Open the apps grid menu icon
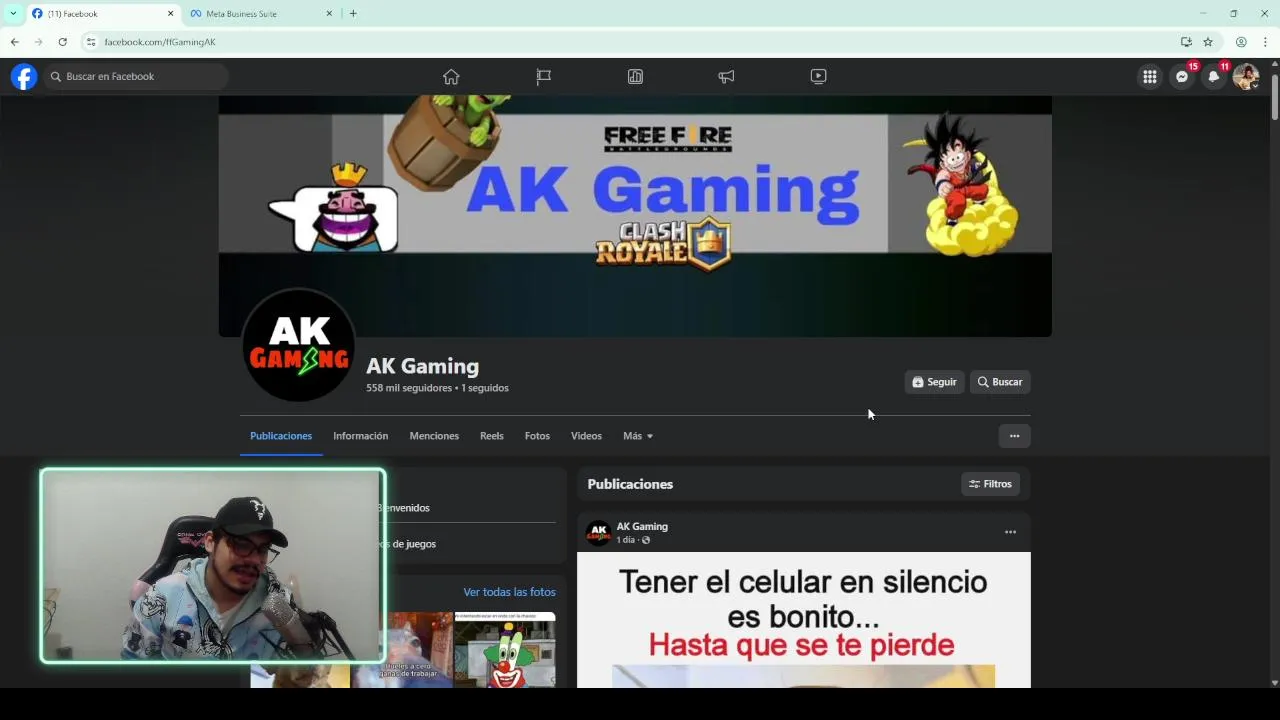 1150,77
